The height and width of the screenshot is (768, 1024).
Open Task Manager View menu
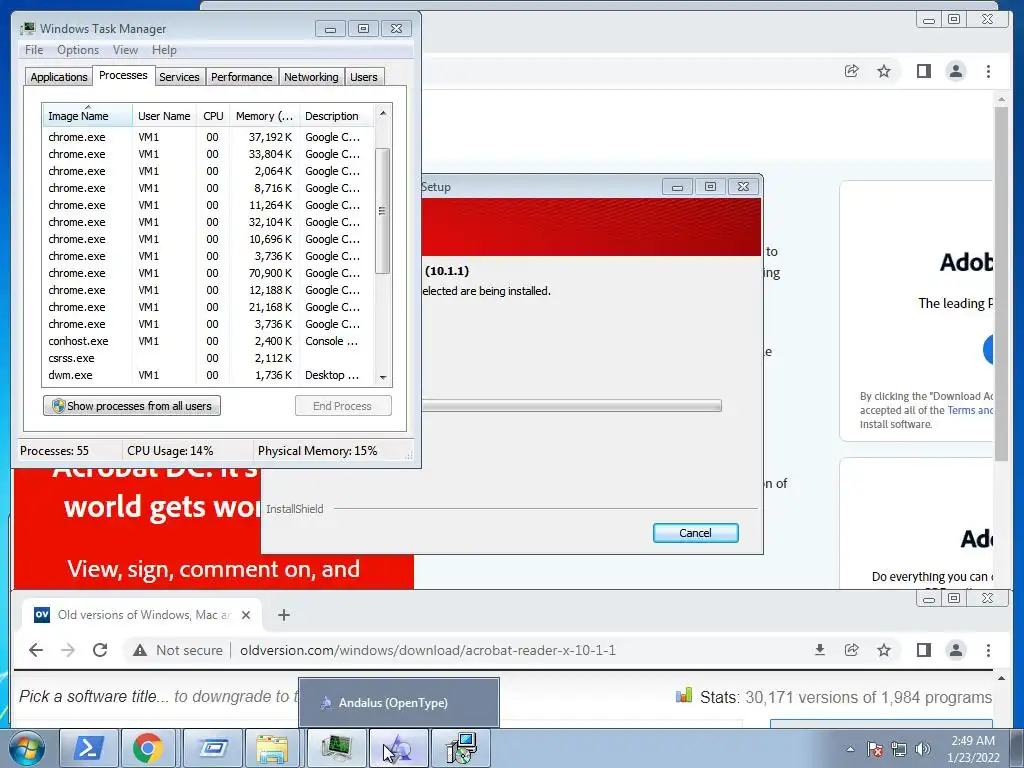pyautogui.click(x=125, y=50)
